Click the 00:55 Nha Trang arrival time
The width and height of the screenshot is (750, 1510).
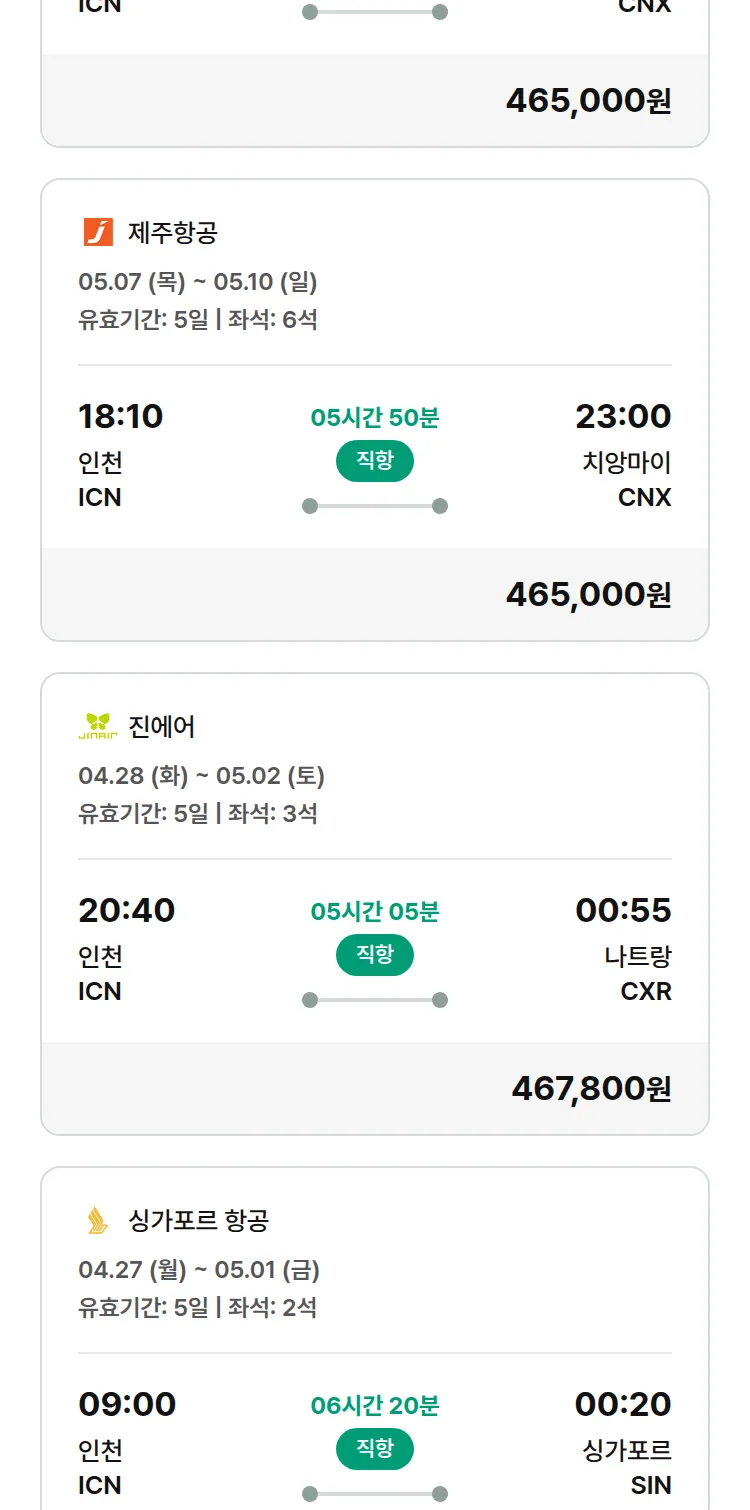pyautogui.click(x=623, y=910)
